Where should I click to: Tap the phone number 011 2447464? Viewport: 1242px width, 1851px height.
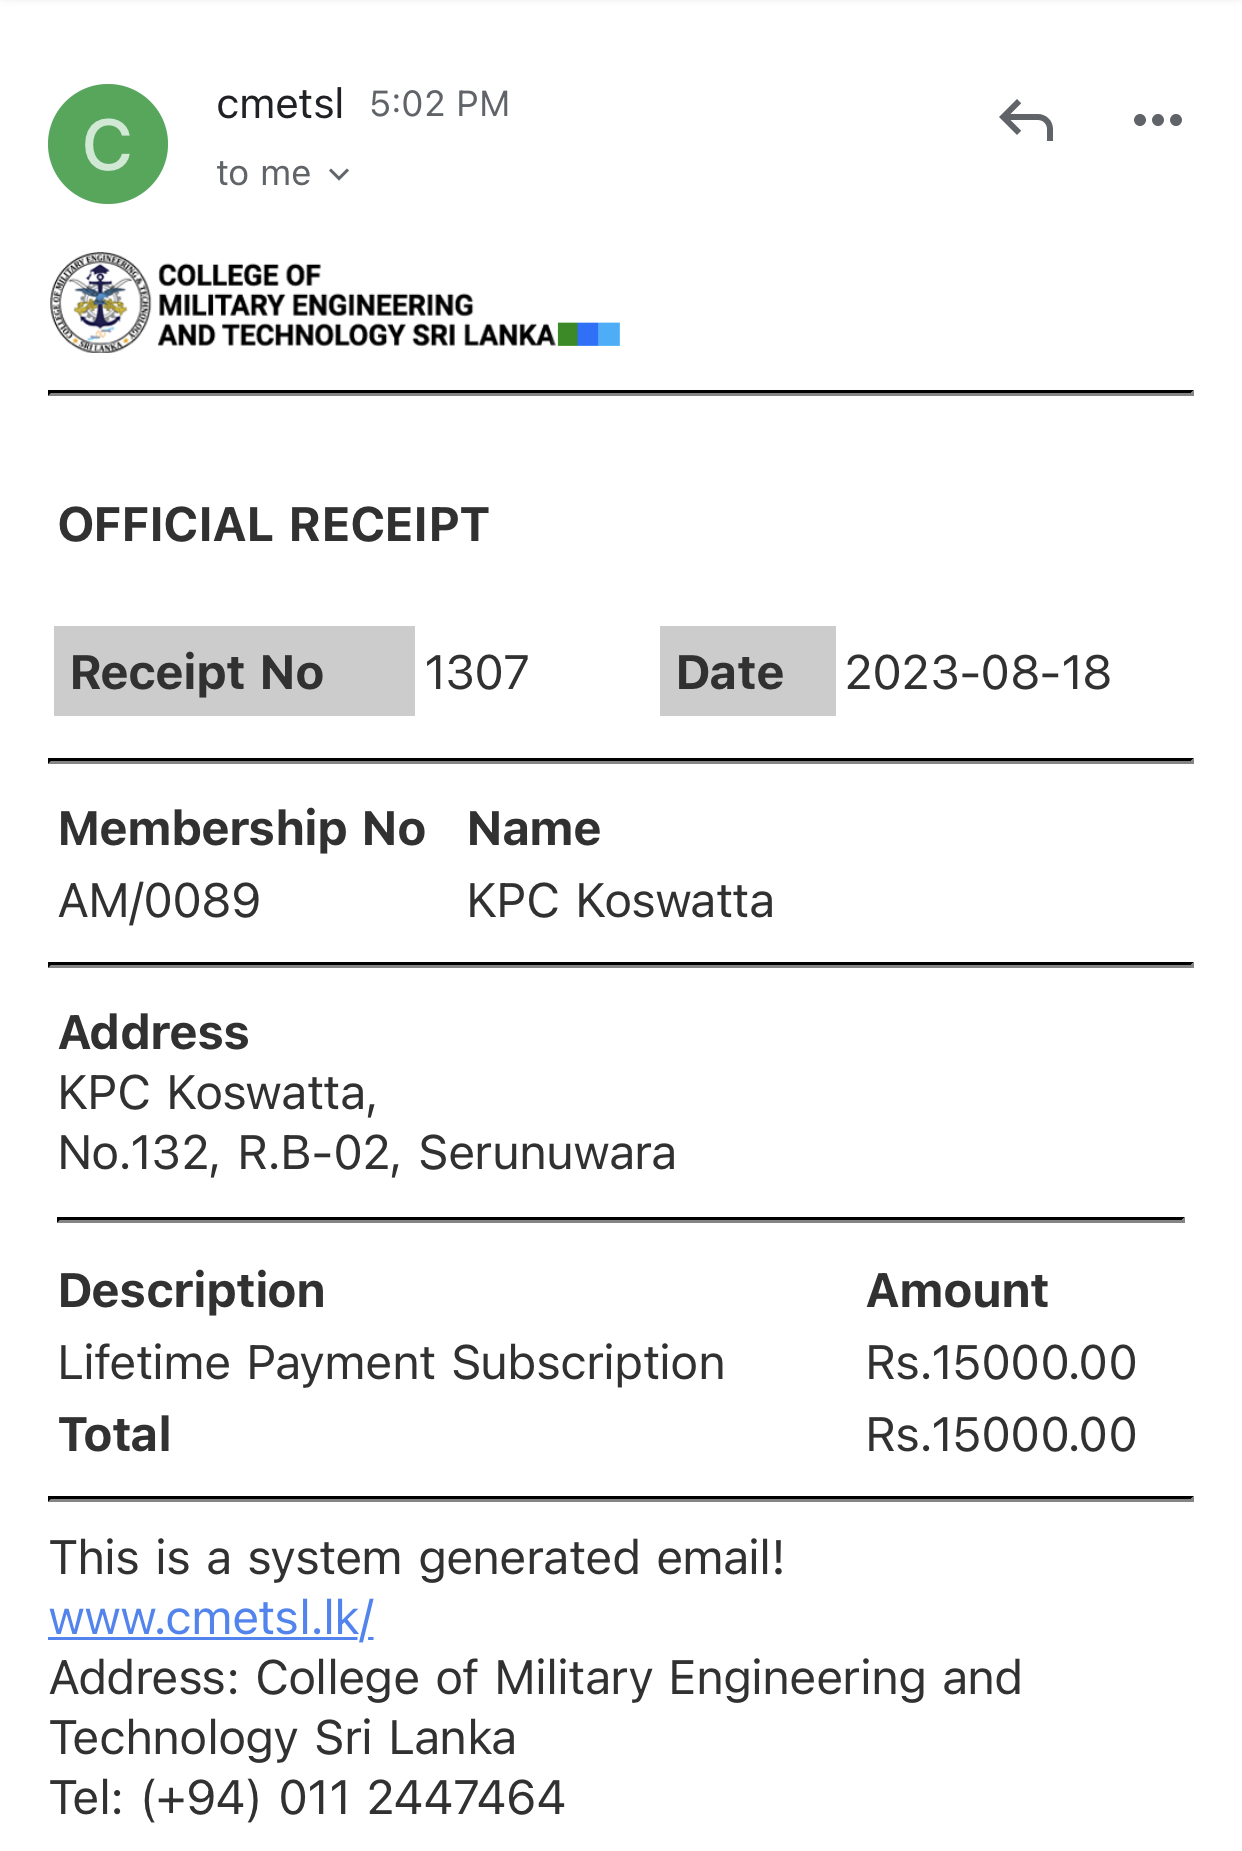point(422,1798)
